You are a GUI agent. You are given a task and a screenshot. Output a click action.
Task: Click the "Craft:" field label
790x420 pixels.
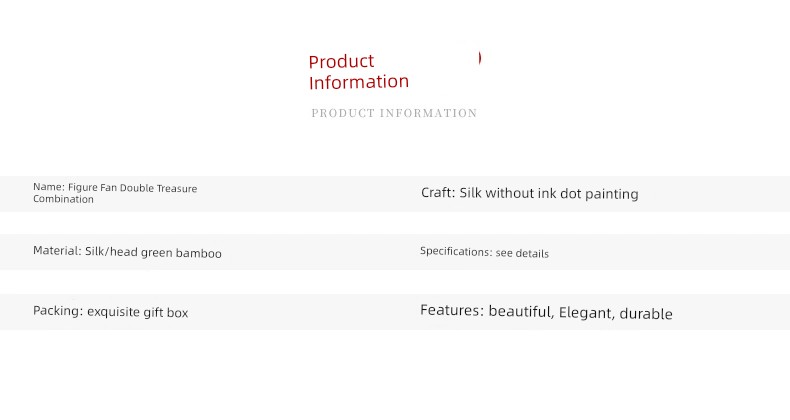pos(438,193)
